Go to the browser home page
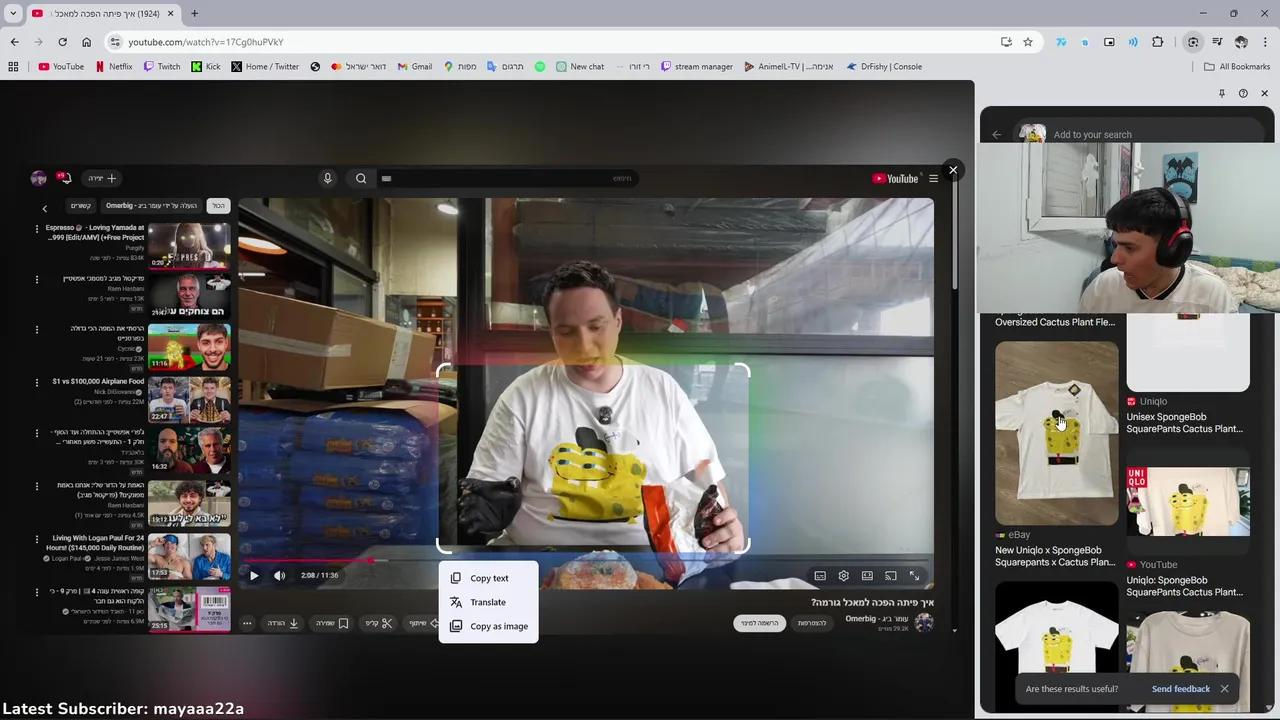1280x720 pixels. (x=86, y=42)
